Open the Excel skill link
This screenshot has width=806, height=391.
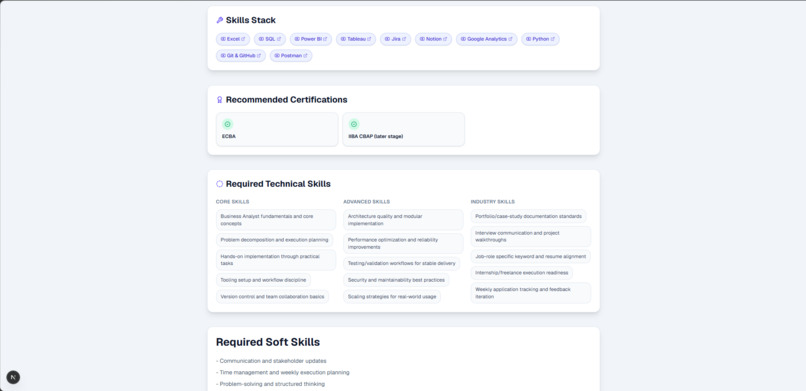coord(233,39)
